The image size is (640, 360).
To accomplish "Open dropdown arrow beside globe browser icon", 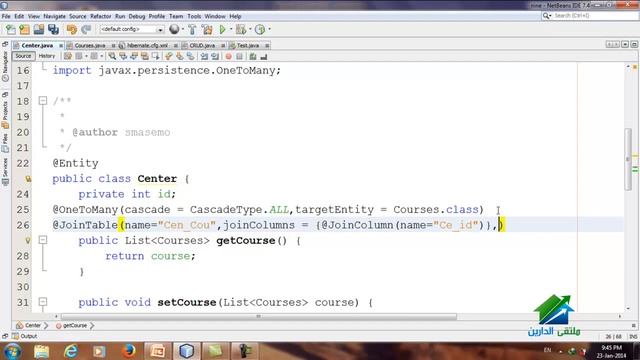I will [182, 29].
